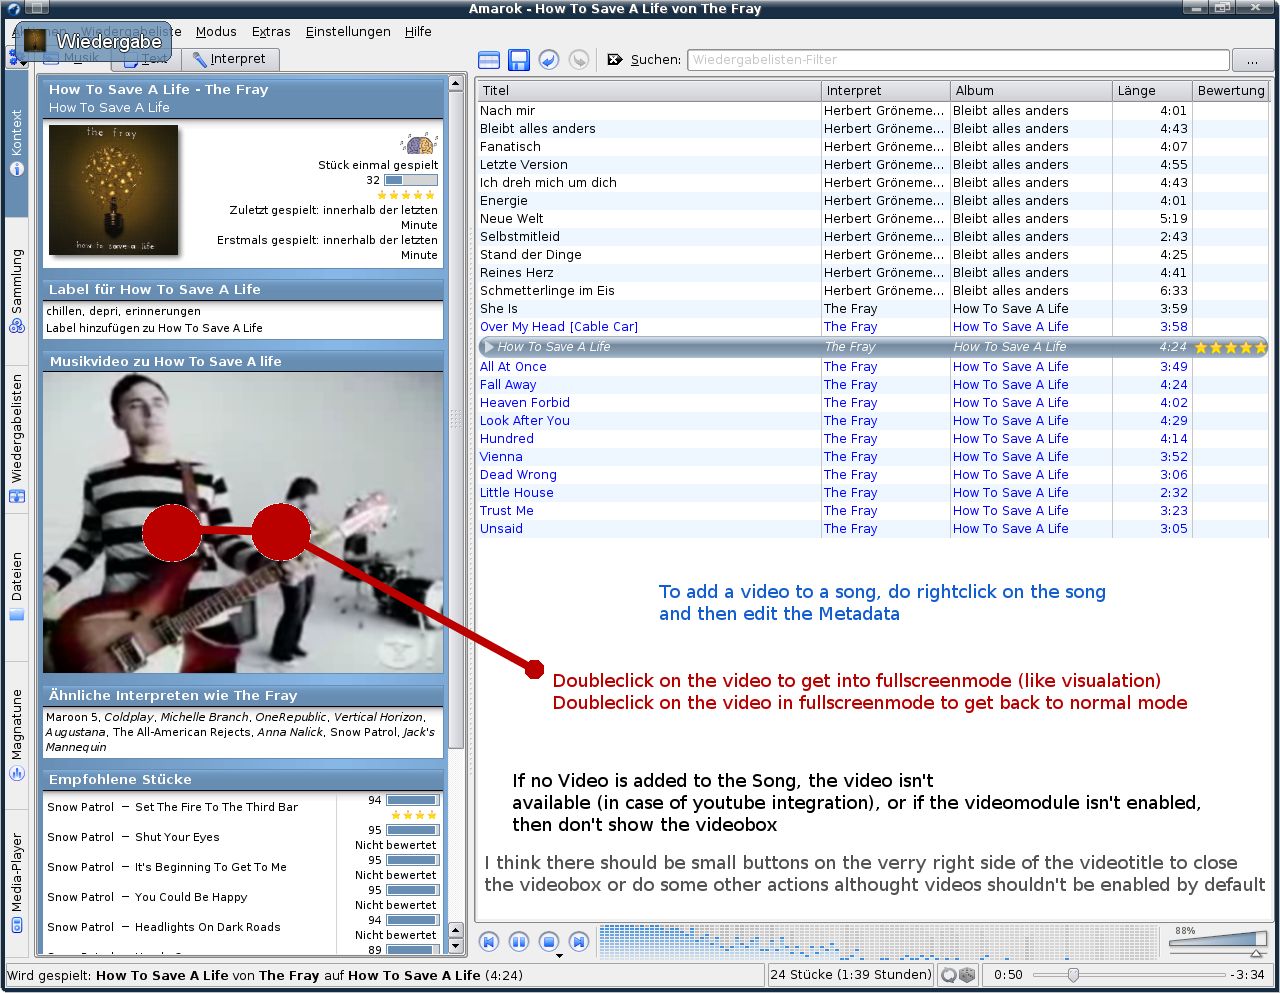Switch to the Text context tab
1280x993 pixels.
[x=145, y=59]
